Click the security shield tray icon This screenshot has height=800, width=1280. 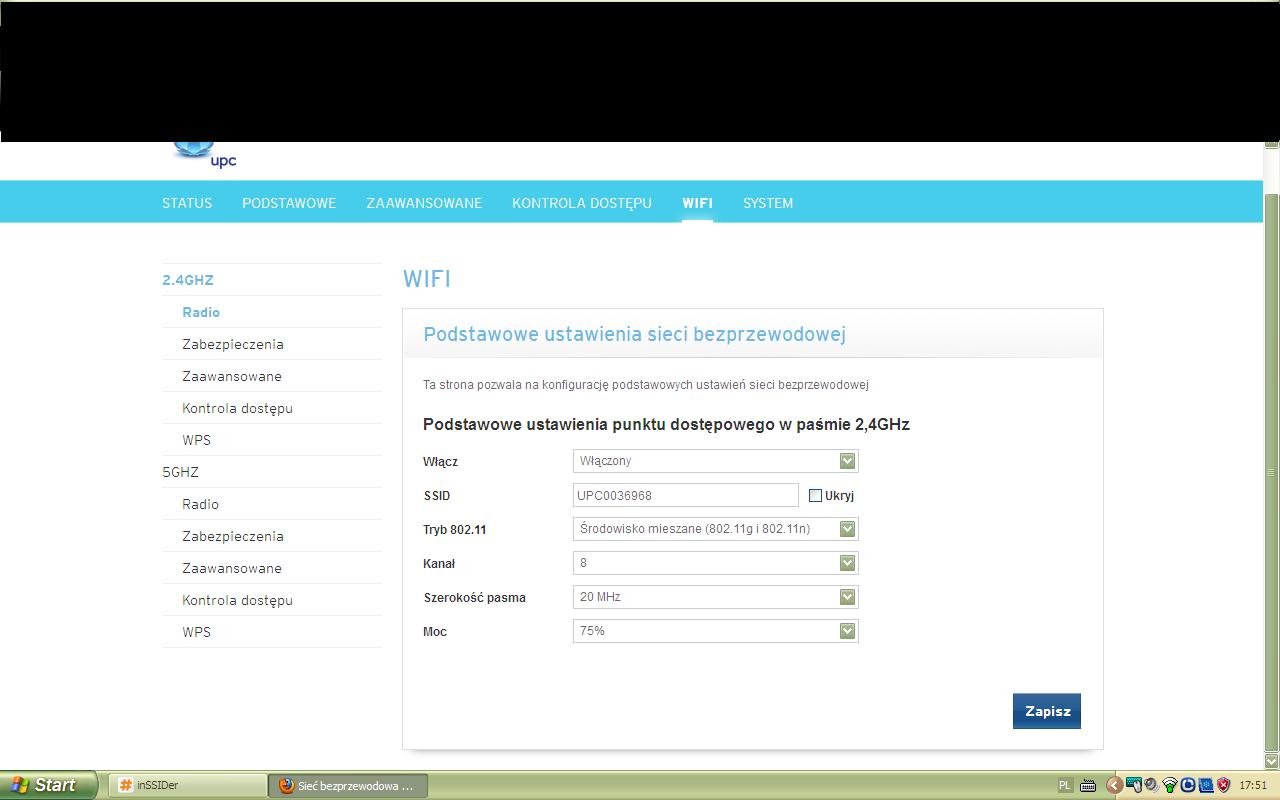pos(1224,785)
